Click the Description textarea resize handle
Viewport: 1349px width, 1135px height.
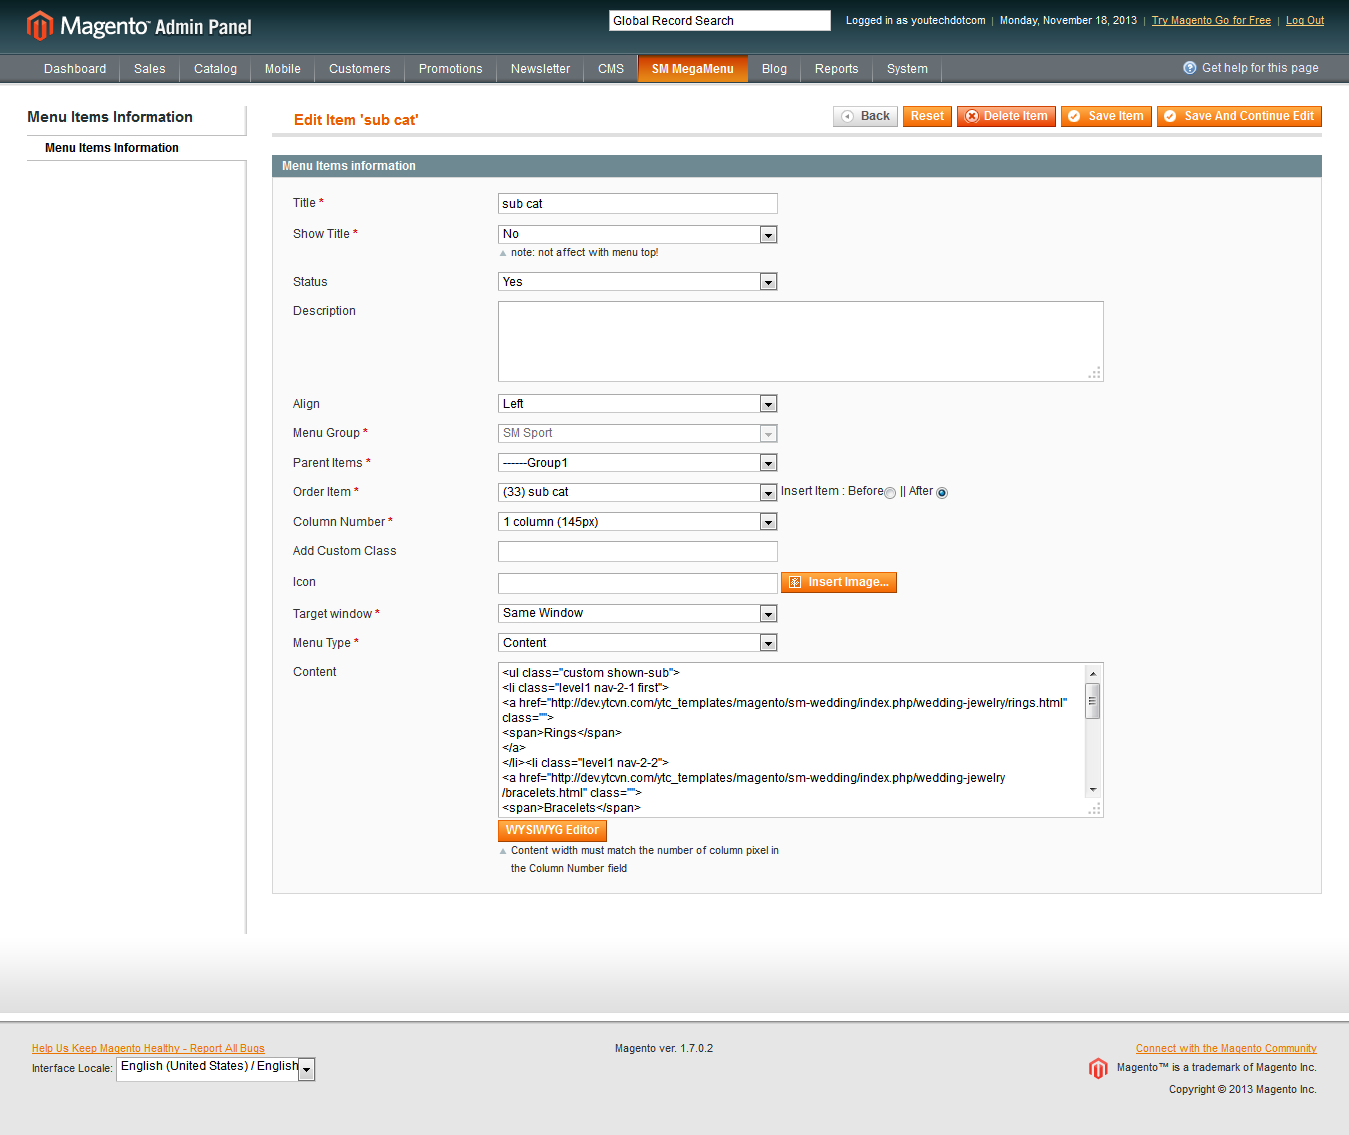1095,373
